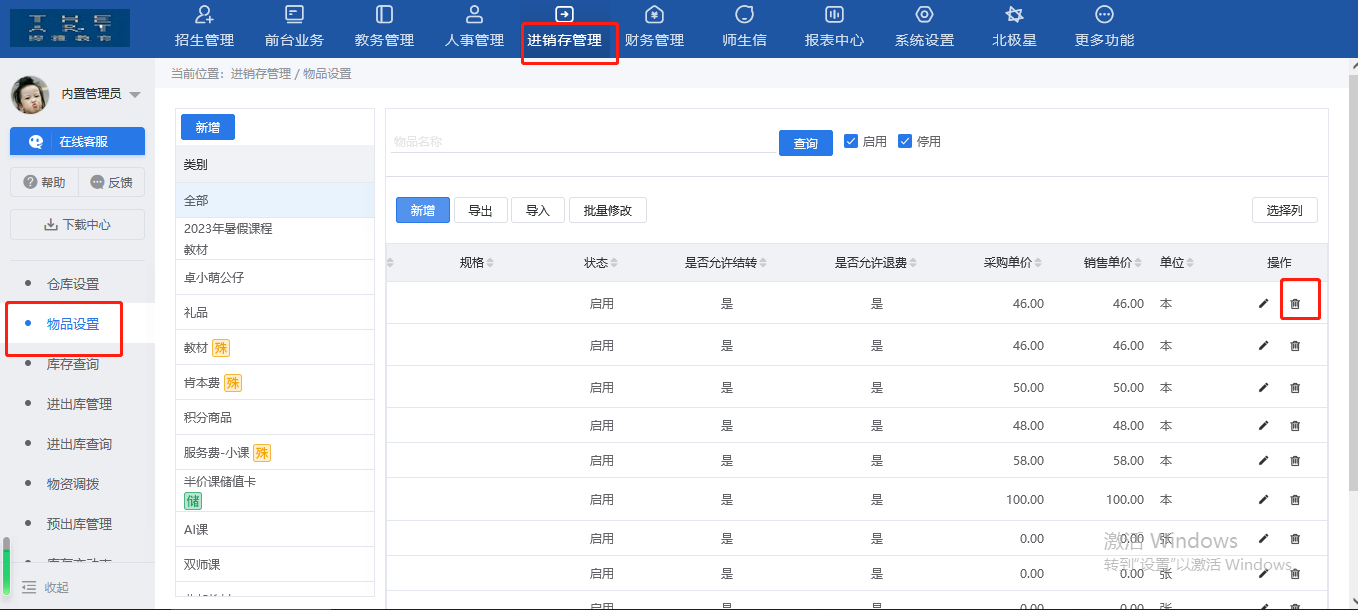The width and height of the screenshot is (1358, 610).
Task: Click the administrator avatar photo
Action: tap(30, 94)
